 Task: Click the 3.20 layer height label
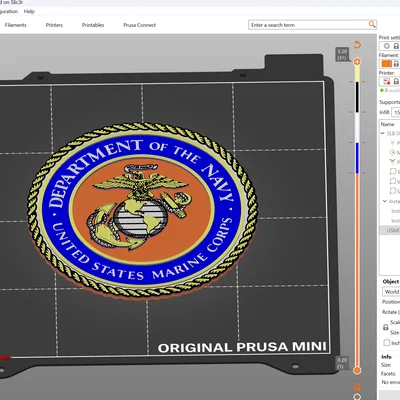(342, 54)
